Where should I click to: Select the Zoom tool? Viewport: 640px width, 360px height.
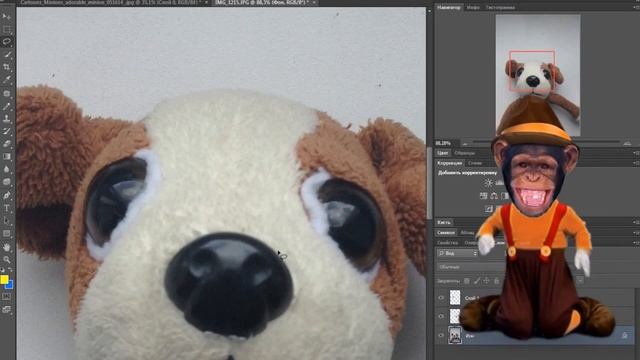click(7, 260)
